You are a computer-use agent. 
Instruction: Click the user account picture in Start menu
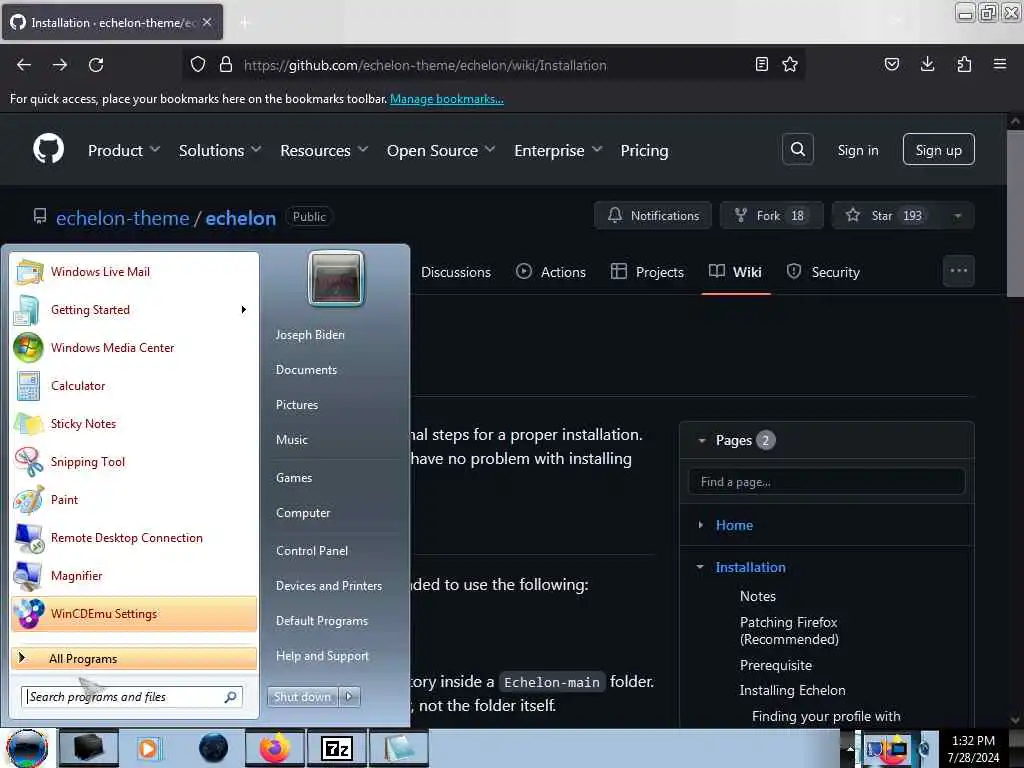336,278
